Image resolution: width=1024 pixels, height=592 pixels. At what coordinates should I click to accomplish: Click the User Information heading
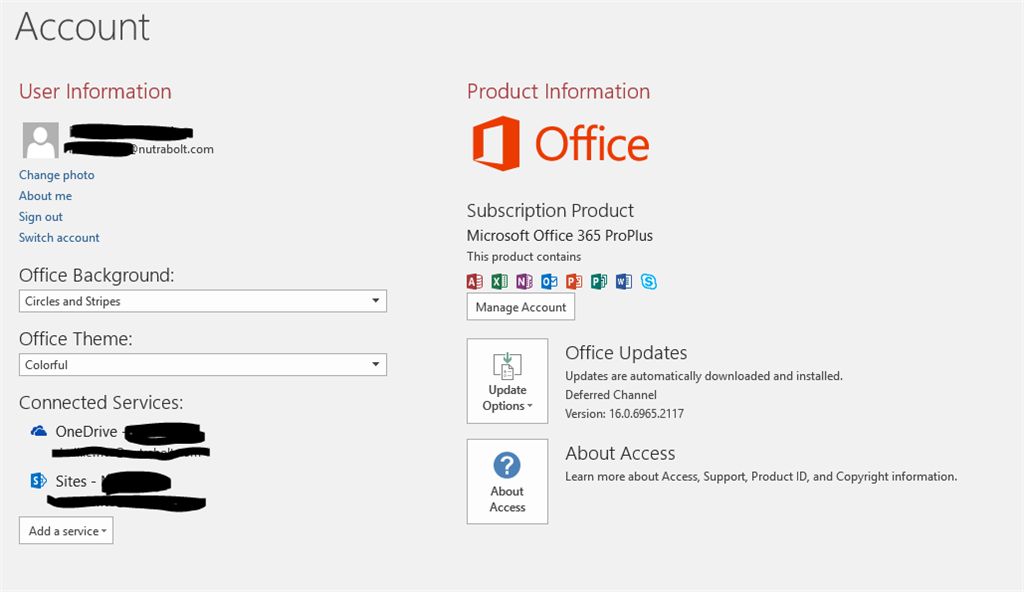pos(95,91)
